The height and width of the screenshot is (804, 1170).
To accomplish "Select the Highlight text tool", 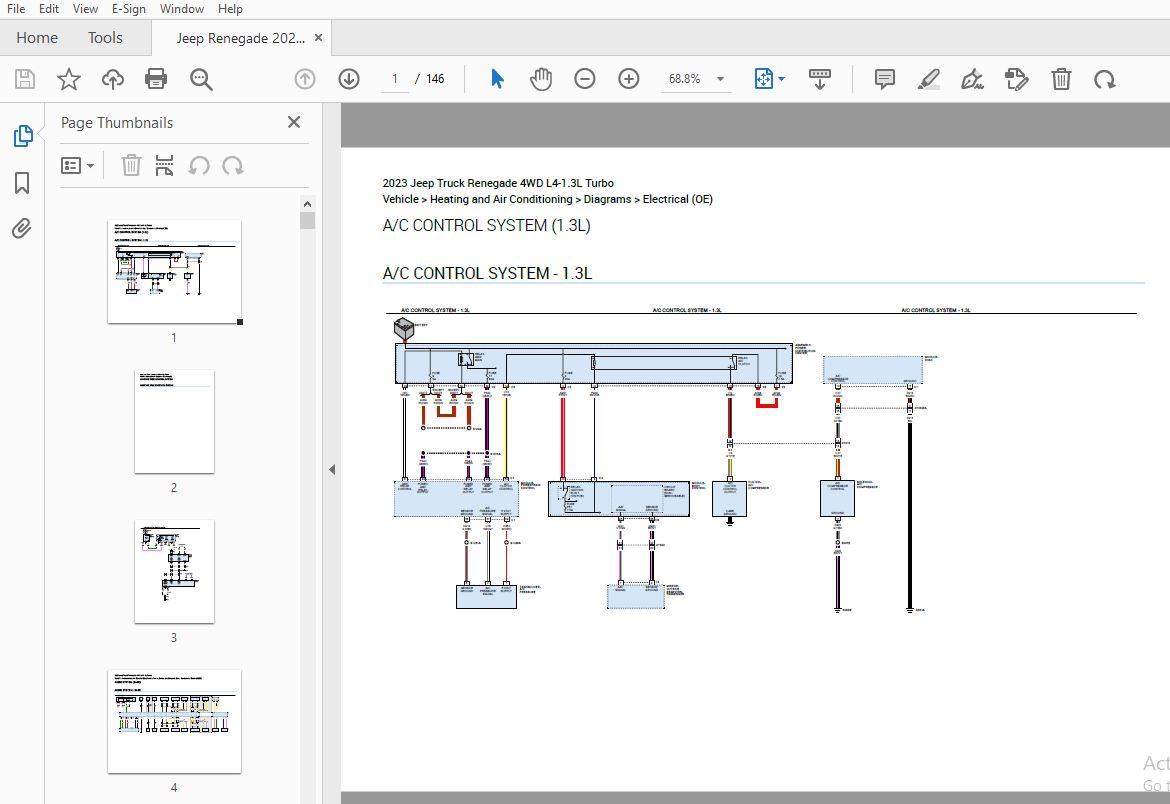I will (928, 79).
